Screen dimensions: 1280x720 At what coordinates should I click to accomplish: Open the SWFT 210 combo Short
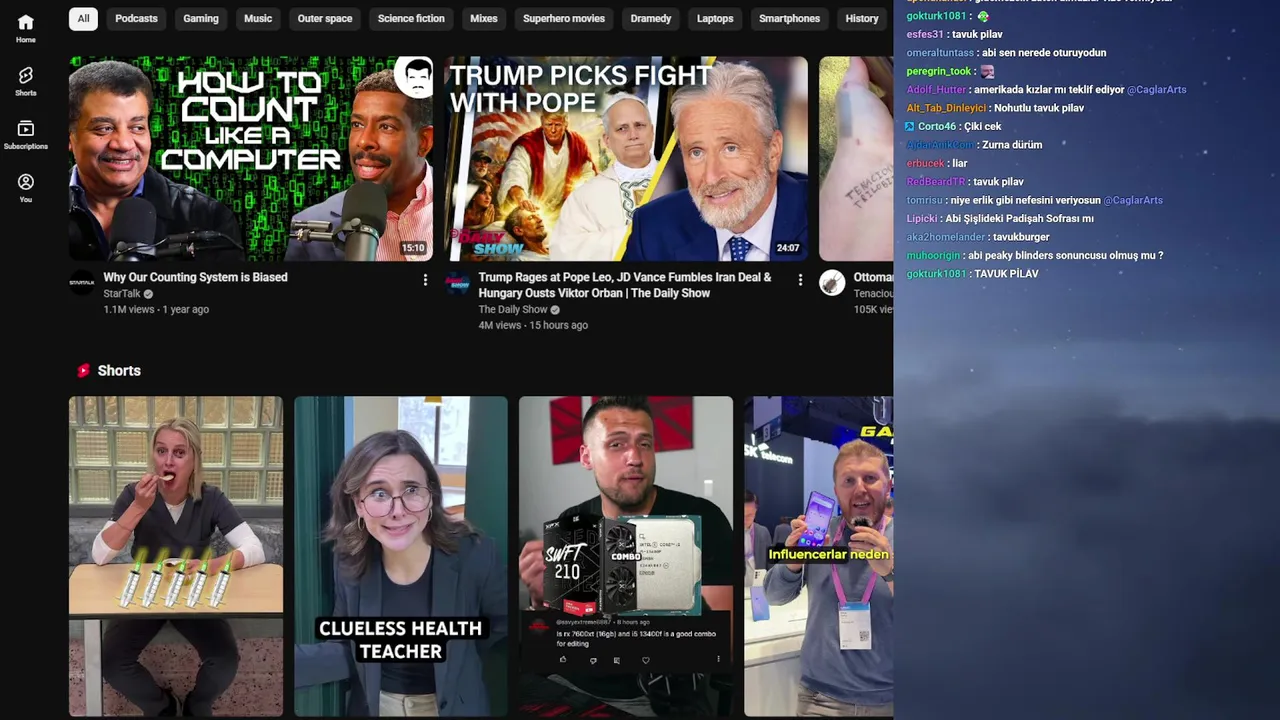pyautogui.click(x=626, y=556)
